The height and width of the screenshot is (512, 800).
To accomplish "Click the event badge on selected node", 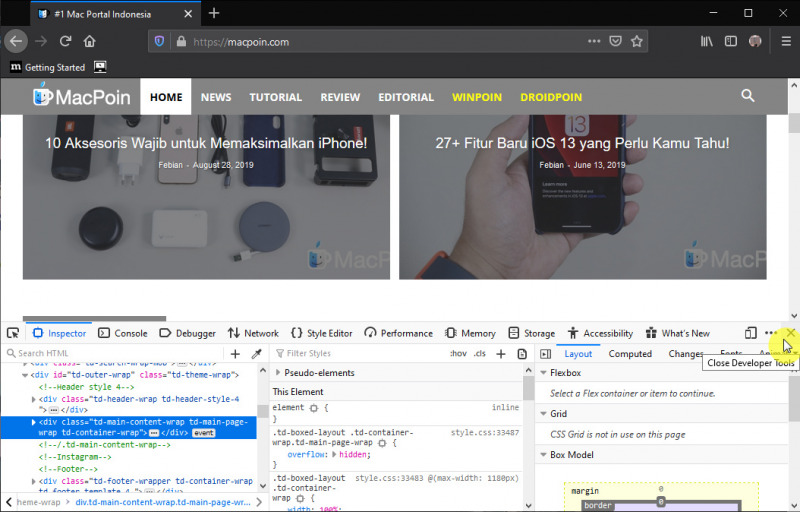I will point(204,433).
